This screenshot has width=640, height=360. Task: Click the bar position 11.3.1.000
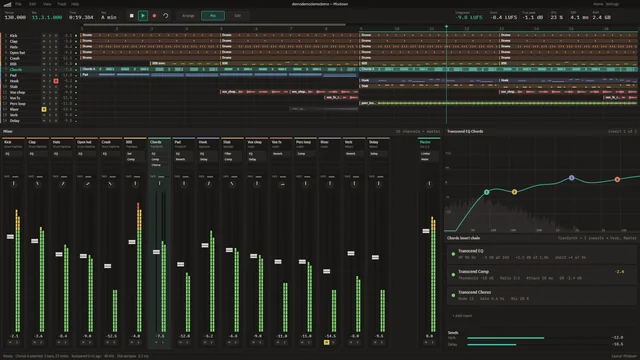pyautogui.click(x=47, y=18)
